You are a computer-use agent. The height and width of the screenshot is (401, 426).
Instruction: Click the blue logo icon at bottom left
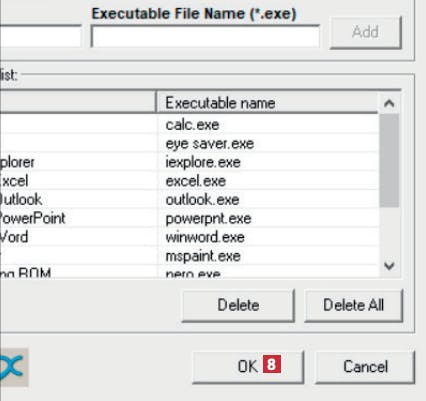coord(13,367)
